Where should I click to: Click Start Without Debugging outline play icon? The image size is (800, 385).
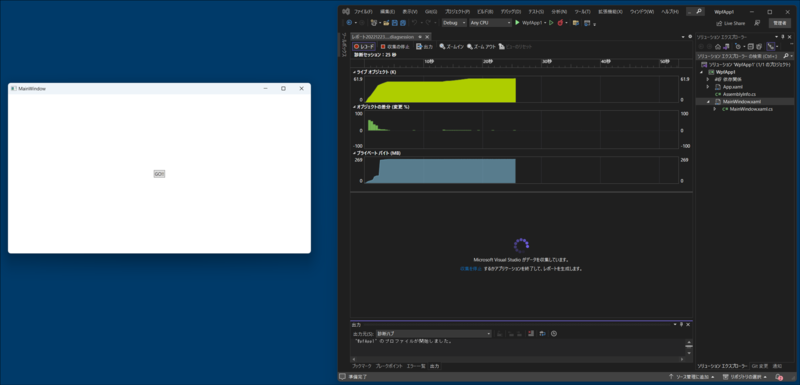[x=551, y=23]
